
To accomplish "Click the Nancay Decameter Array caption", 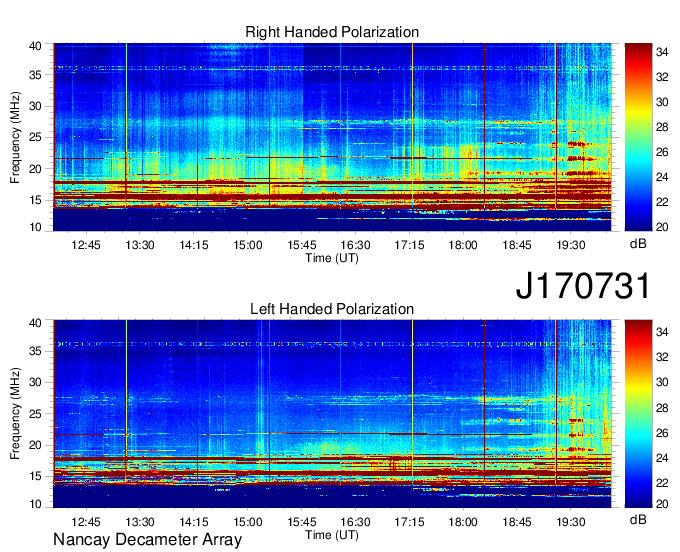I will click(x=147, y=539).
